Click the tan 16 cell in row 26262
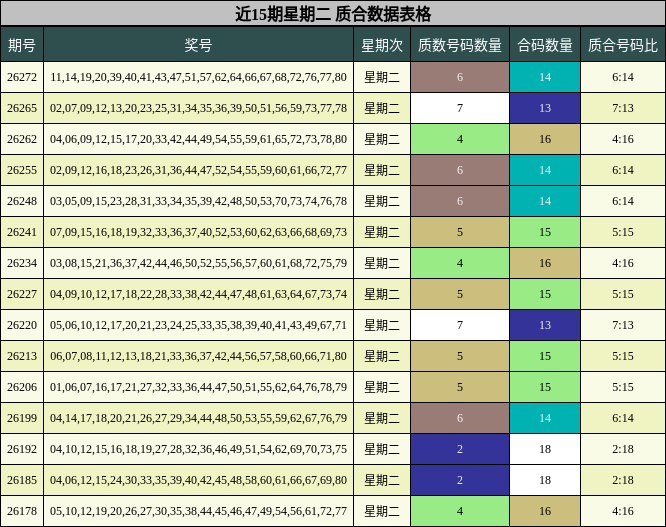Screen dimensions: 666x527 (545, 139)
